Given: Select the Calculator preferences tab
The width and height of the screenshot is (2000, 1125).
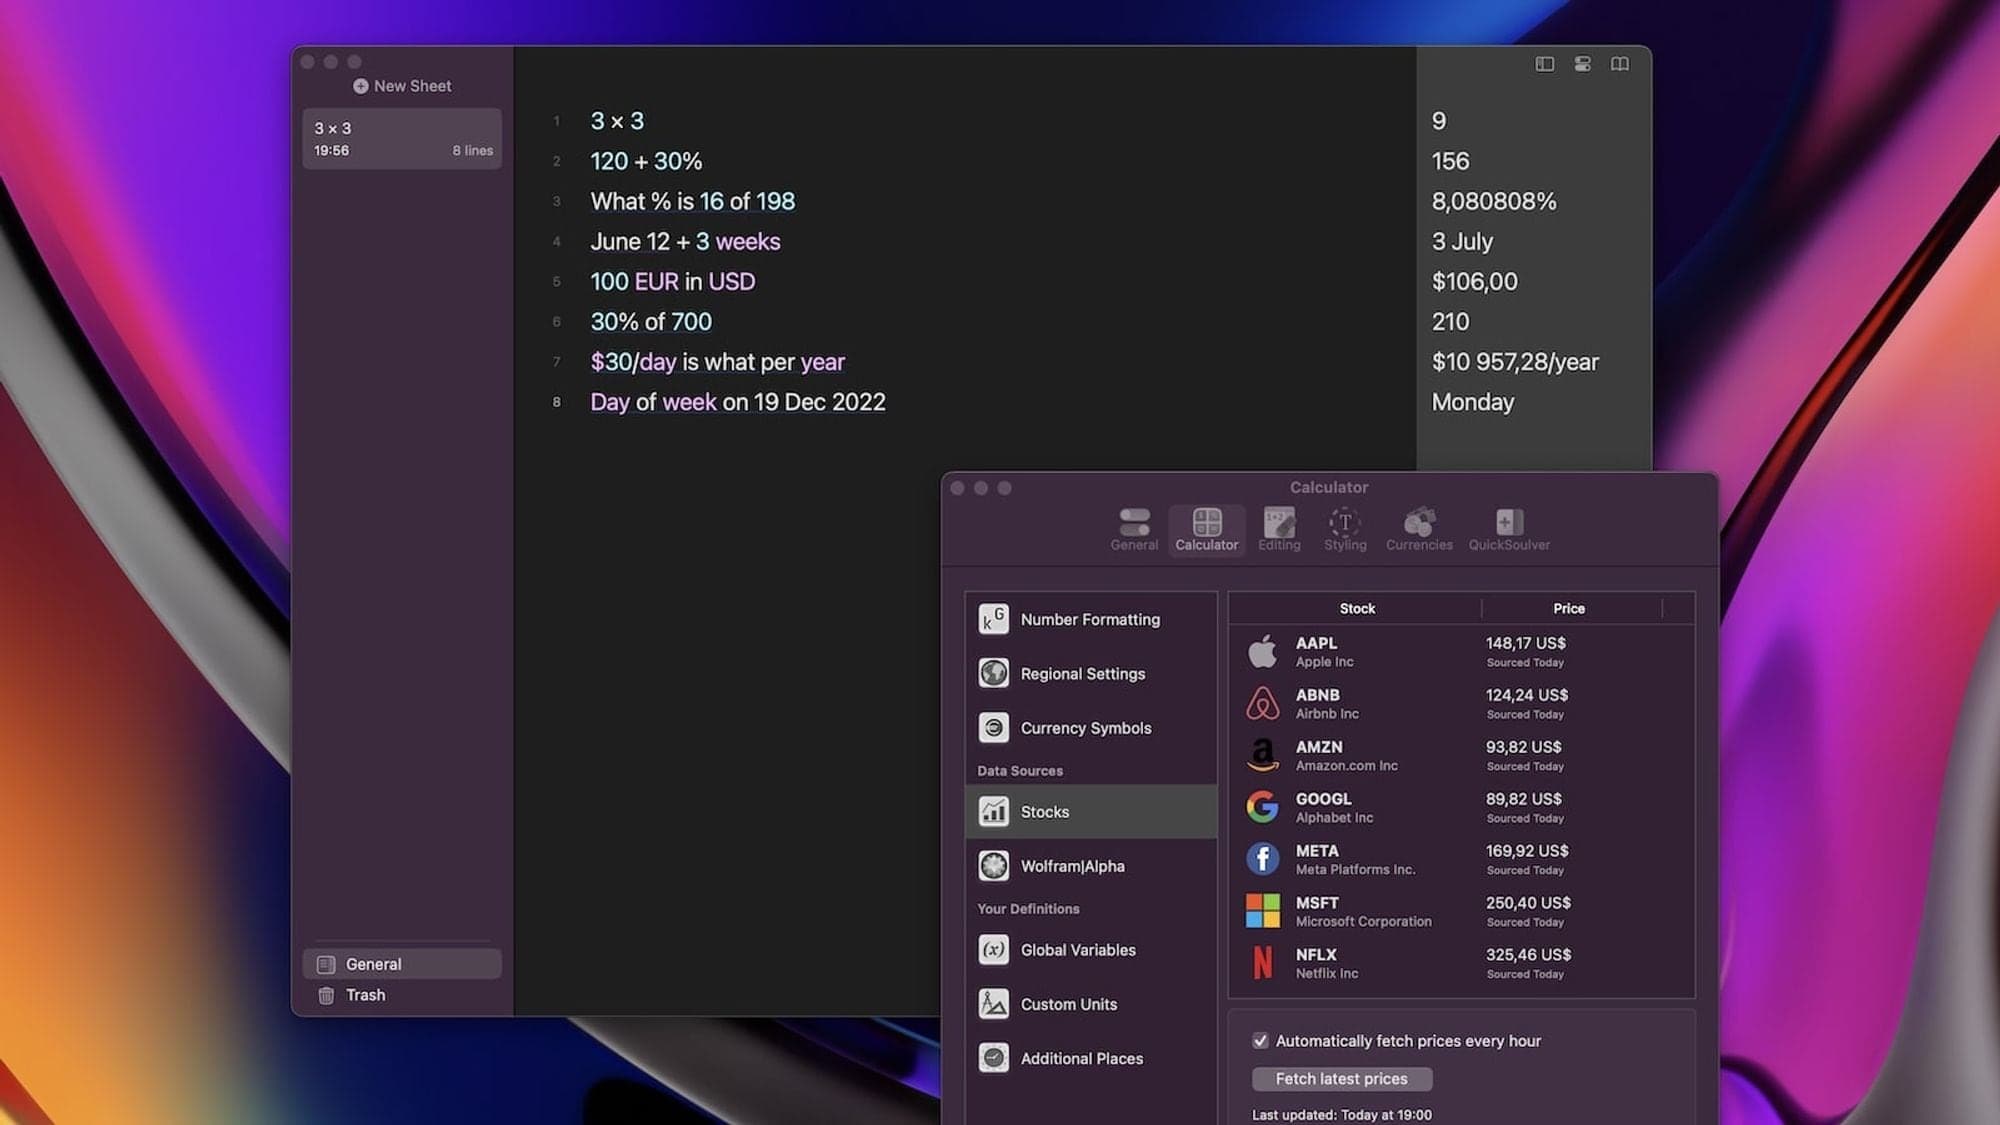Looking at the screenshot, I should pyautogui.click(x=1206, y=529).
